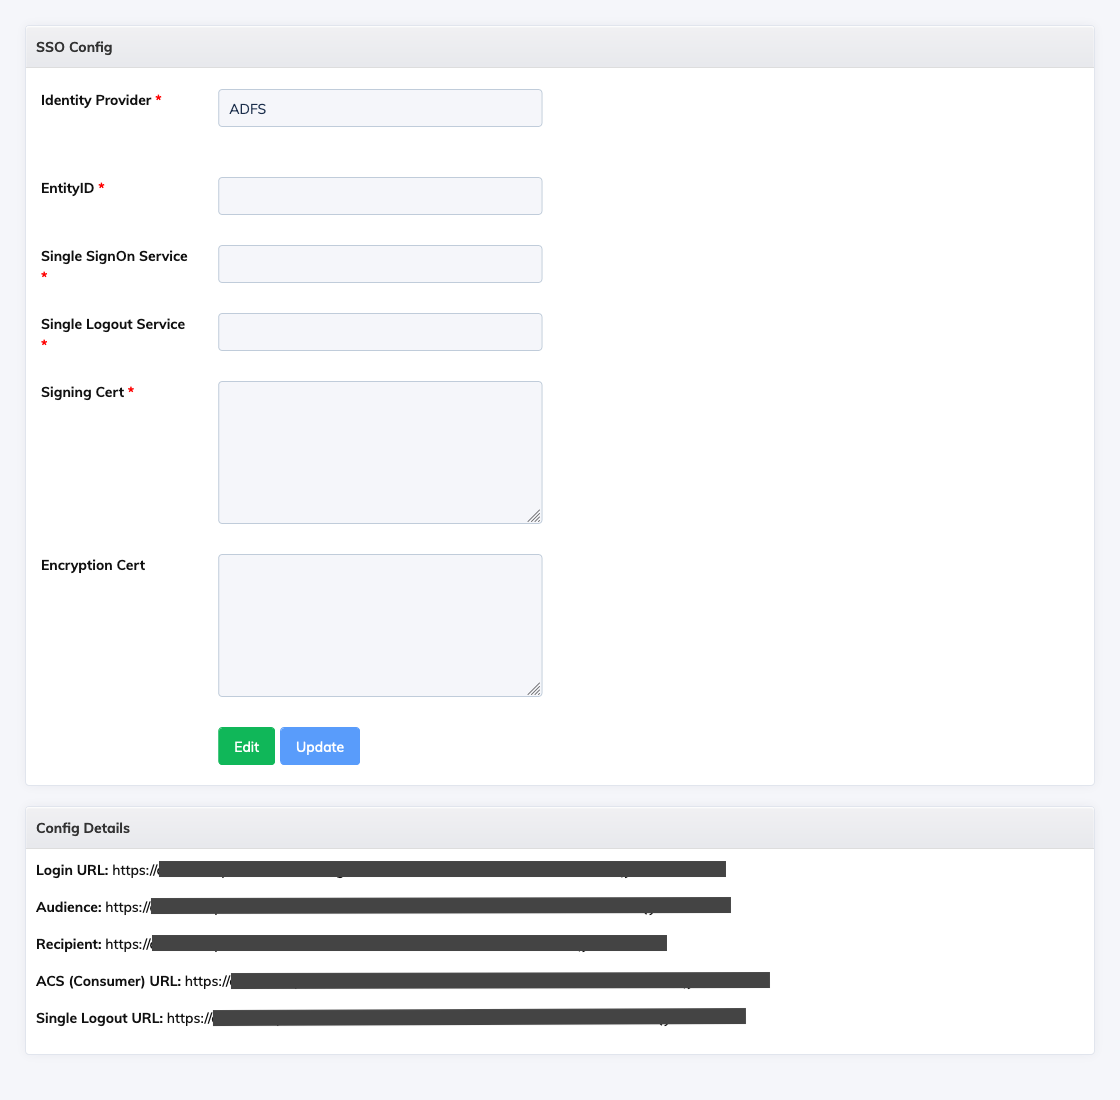The height and width of the screenshot is (1100, 1120).
Task: Click the Identity Provider label
Action: pos(96,100)
